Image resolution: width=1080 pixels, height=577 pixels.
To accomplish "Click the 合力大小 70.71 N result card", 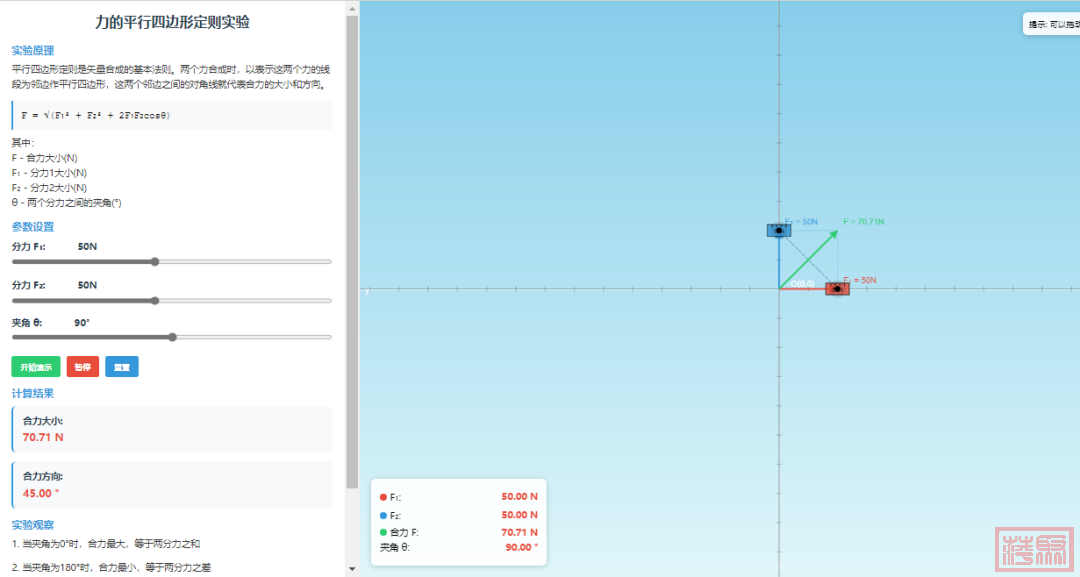I will coord(171,429).
